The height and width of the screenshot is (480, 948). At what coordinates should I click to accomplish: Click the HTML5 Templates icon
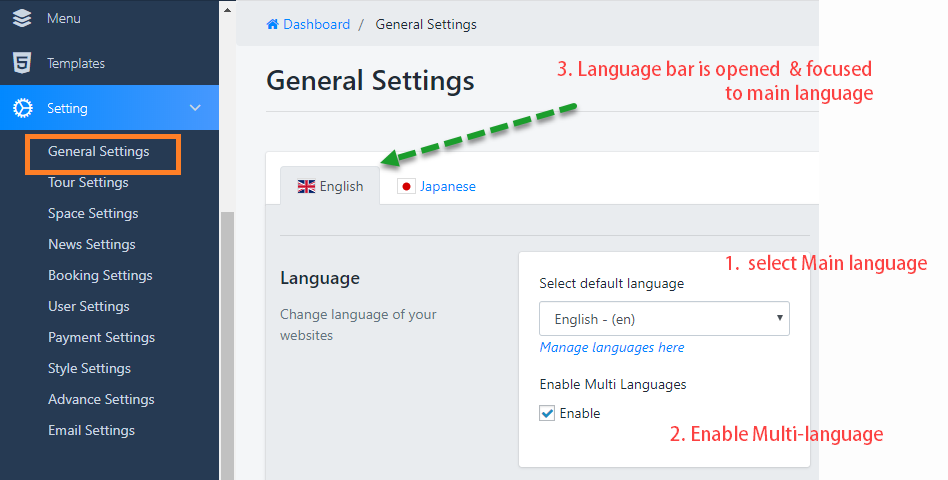coord(22,63)
